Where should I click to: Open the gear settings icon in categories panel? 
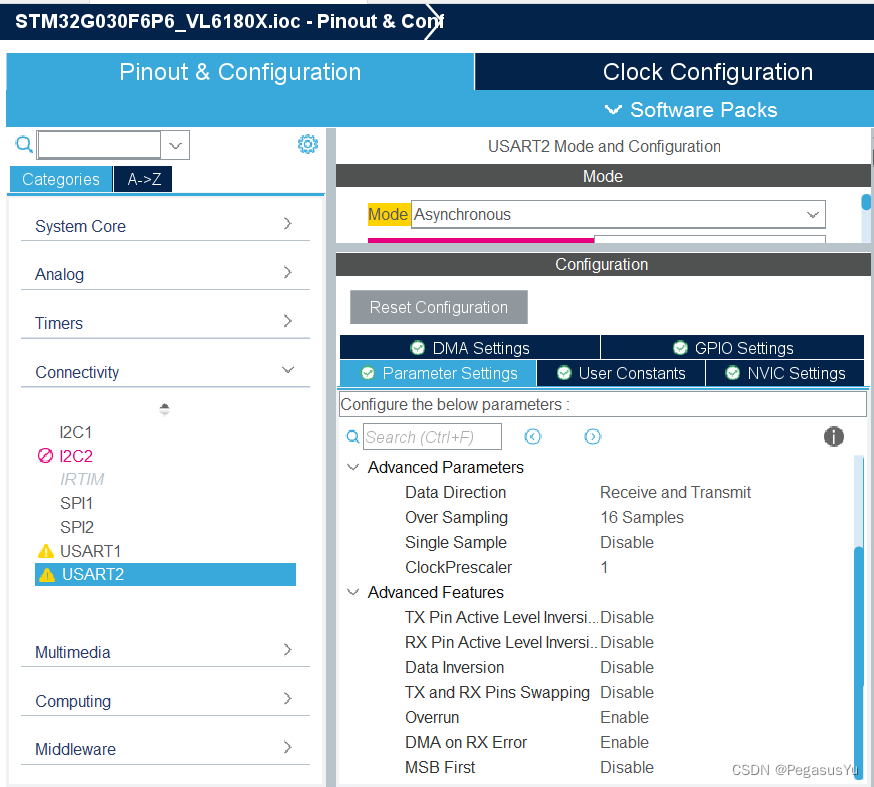[308, 144]
